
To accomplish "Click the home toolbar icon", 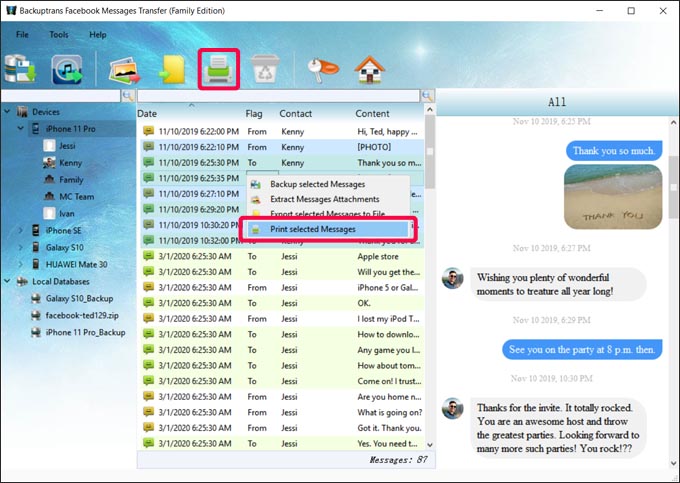I will tap(369, 69).
